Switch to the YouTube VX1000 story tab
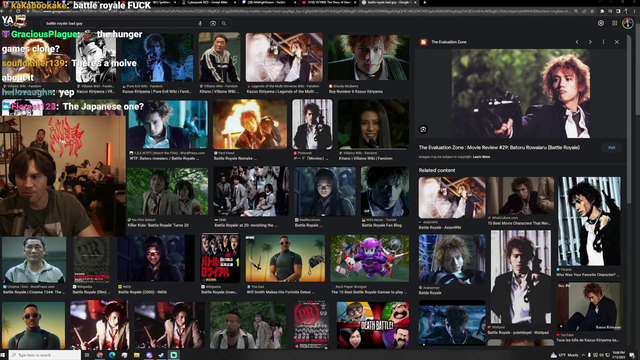640x360 pixels. [x=329, y=2]
